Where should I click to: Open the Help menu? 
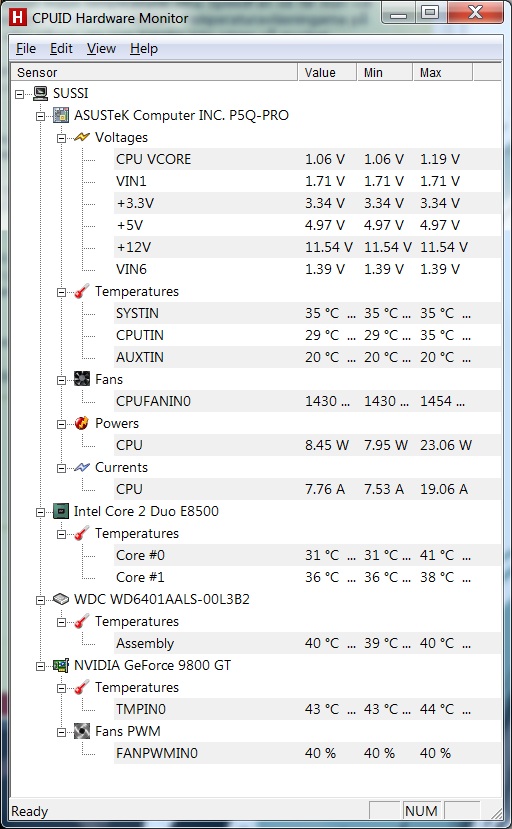coord(144,49)
